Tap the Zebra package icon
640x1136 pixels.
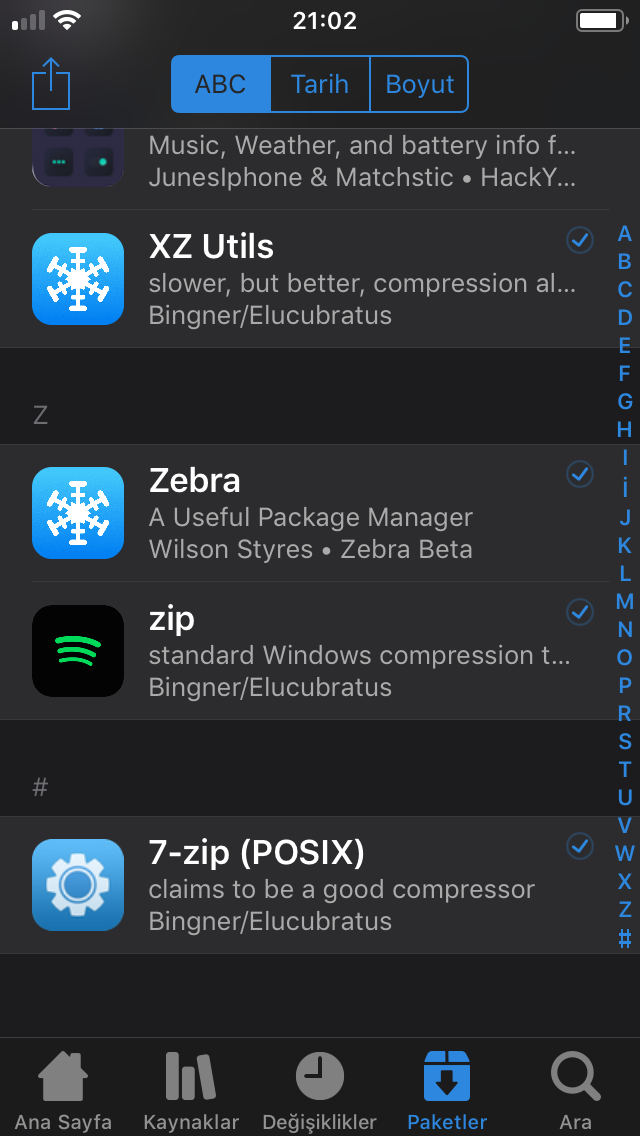78,513
